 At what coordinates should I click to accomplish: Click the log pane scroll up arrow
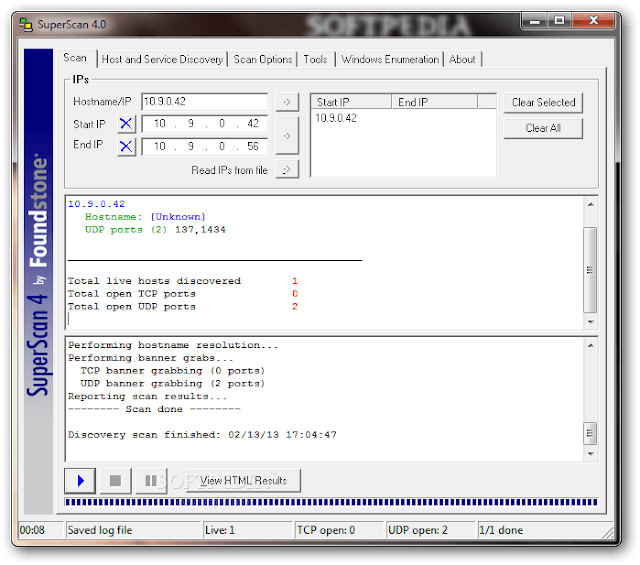coord(590,346)
